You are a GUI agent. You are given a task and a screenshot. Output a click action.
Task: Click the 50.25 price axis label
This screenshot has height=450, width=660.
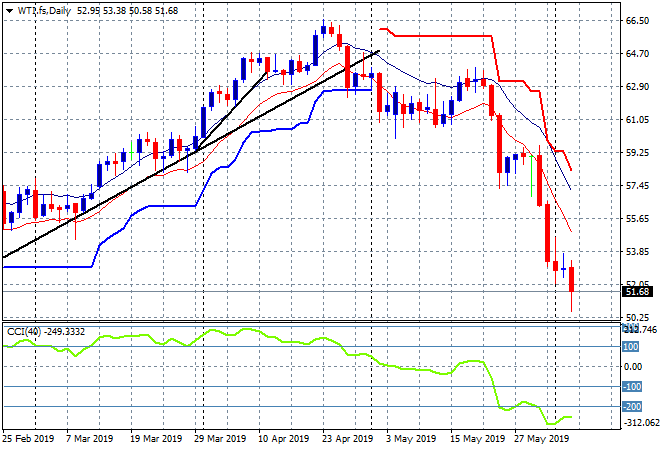click(637, 317)
